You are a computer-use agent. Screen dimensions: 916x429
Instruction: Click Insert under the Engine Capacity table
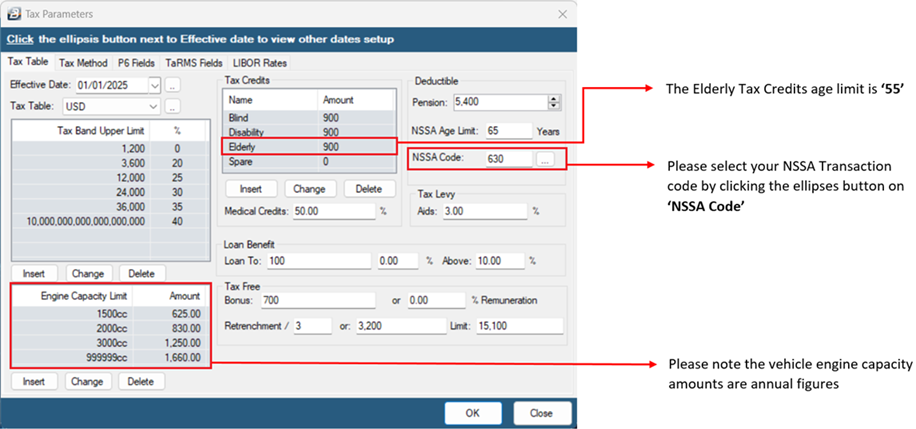(x=33, y=382)
